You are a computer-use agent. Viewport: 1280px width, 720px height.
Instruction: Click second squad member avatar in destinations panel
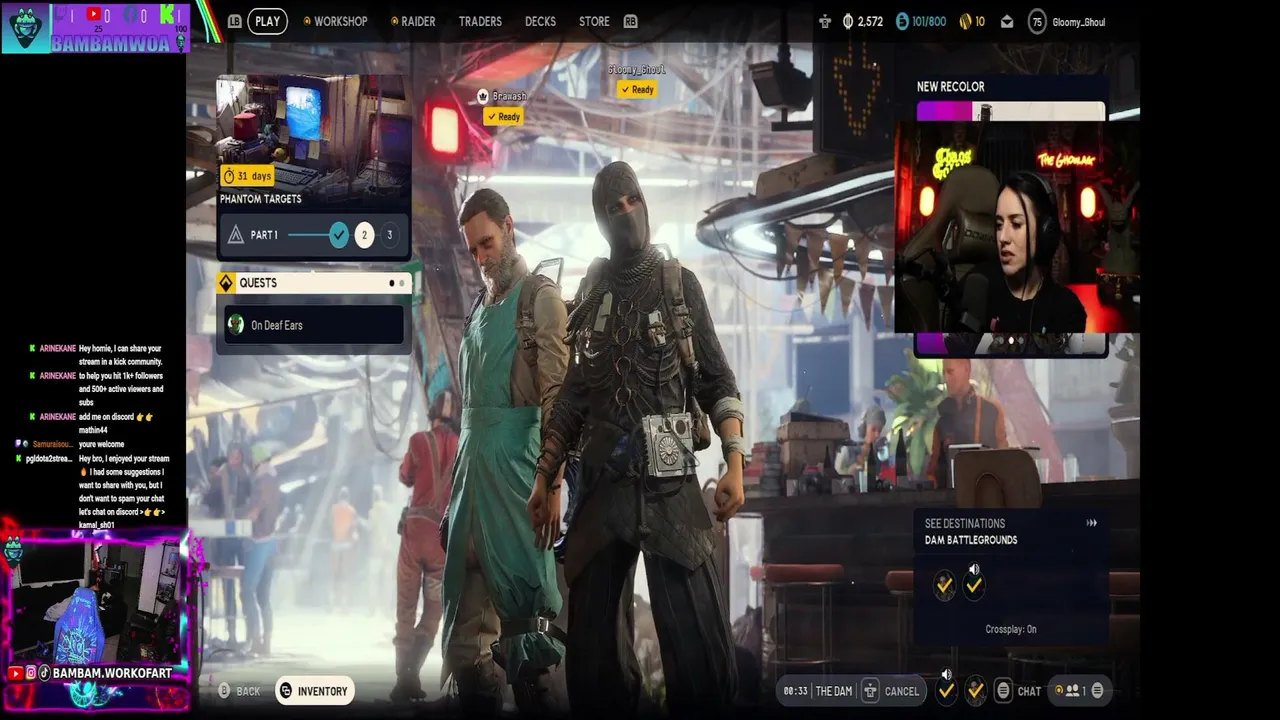[974, 586]
